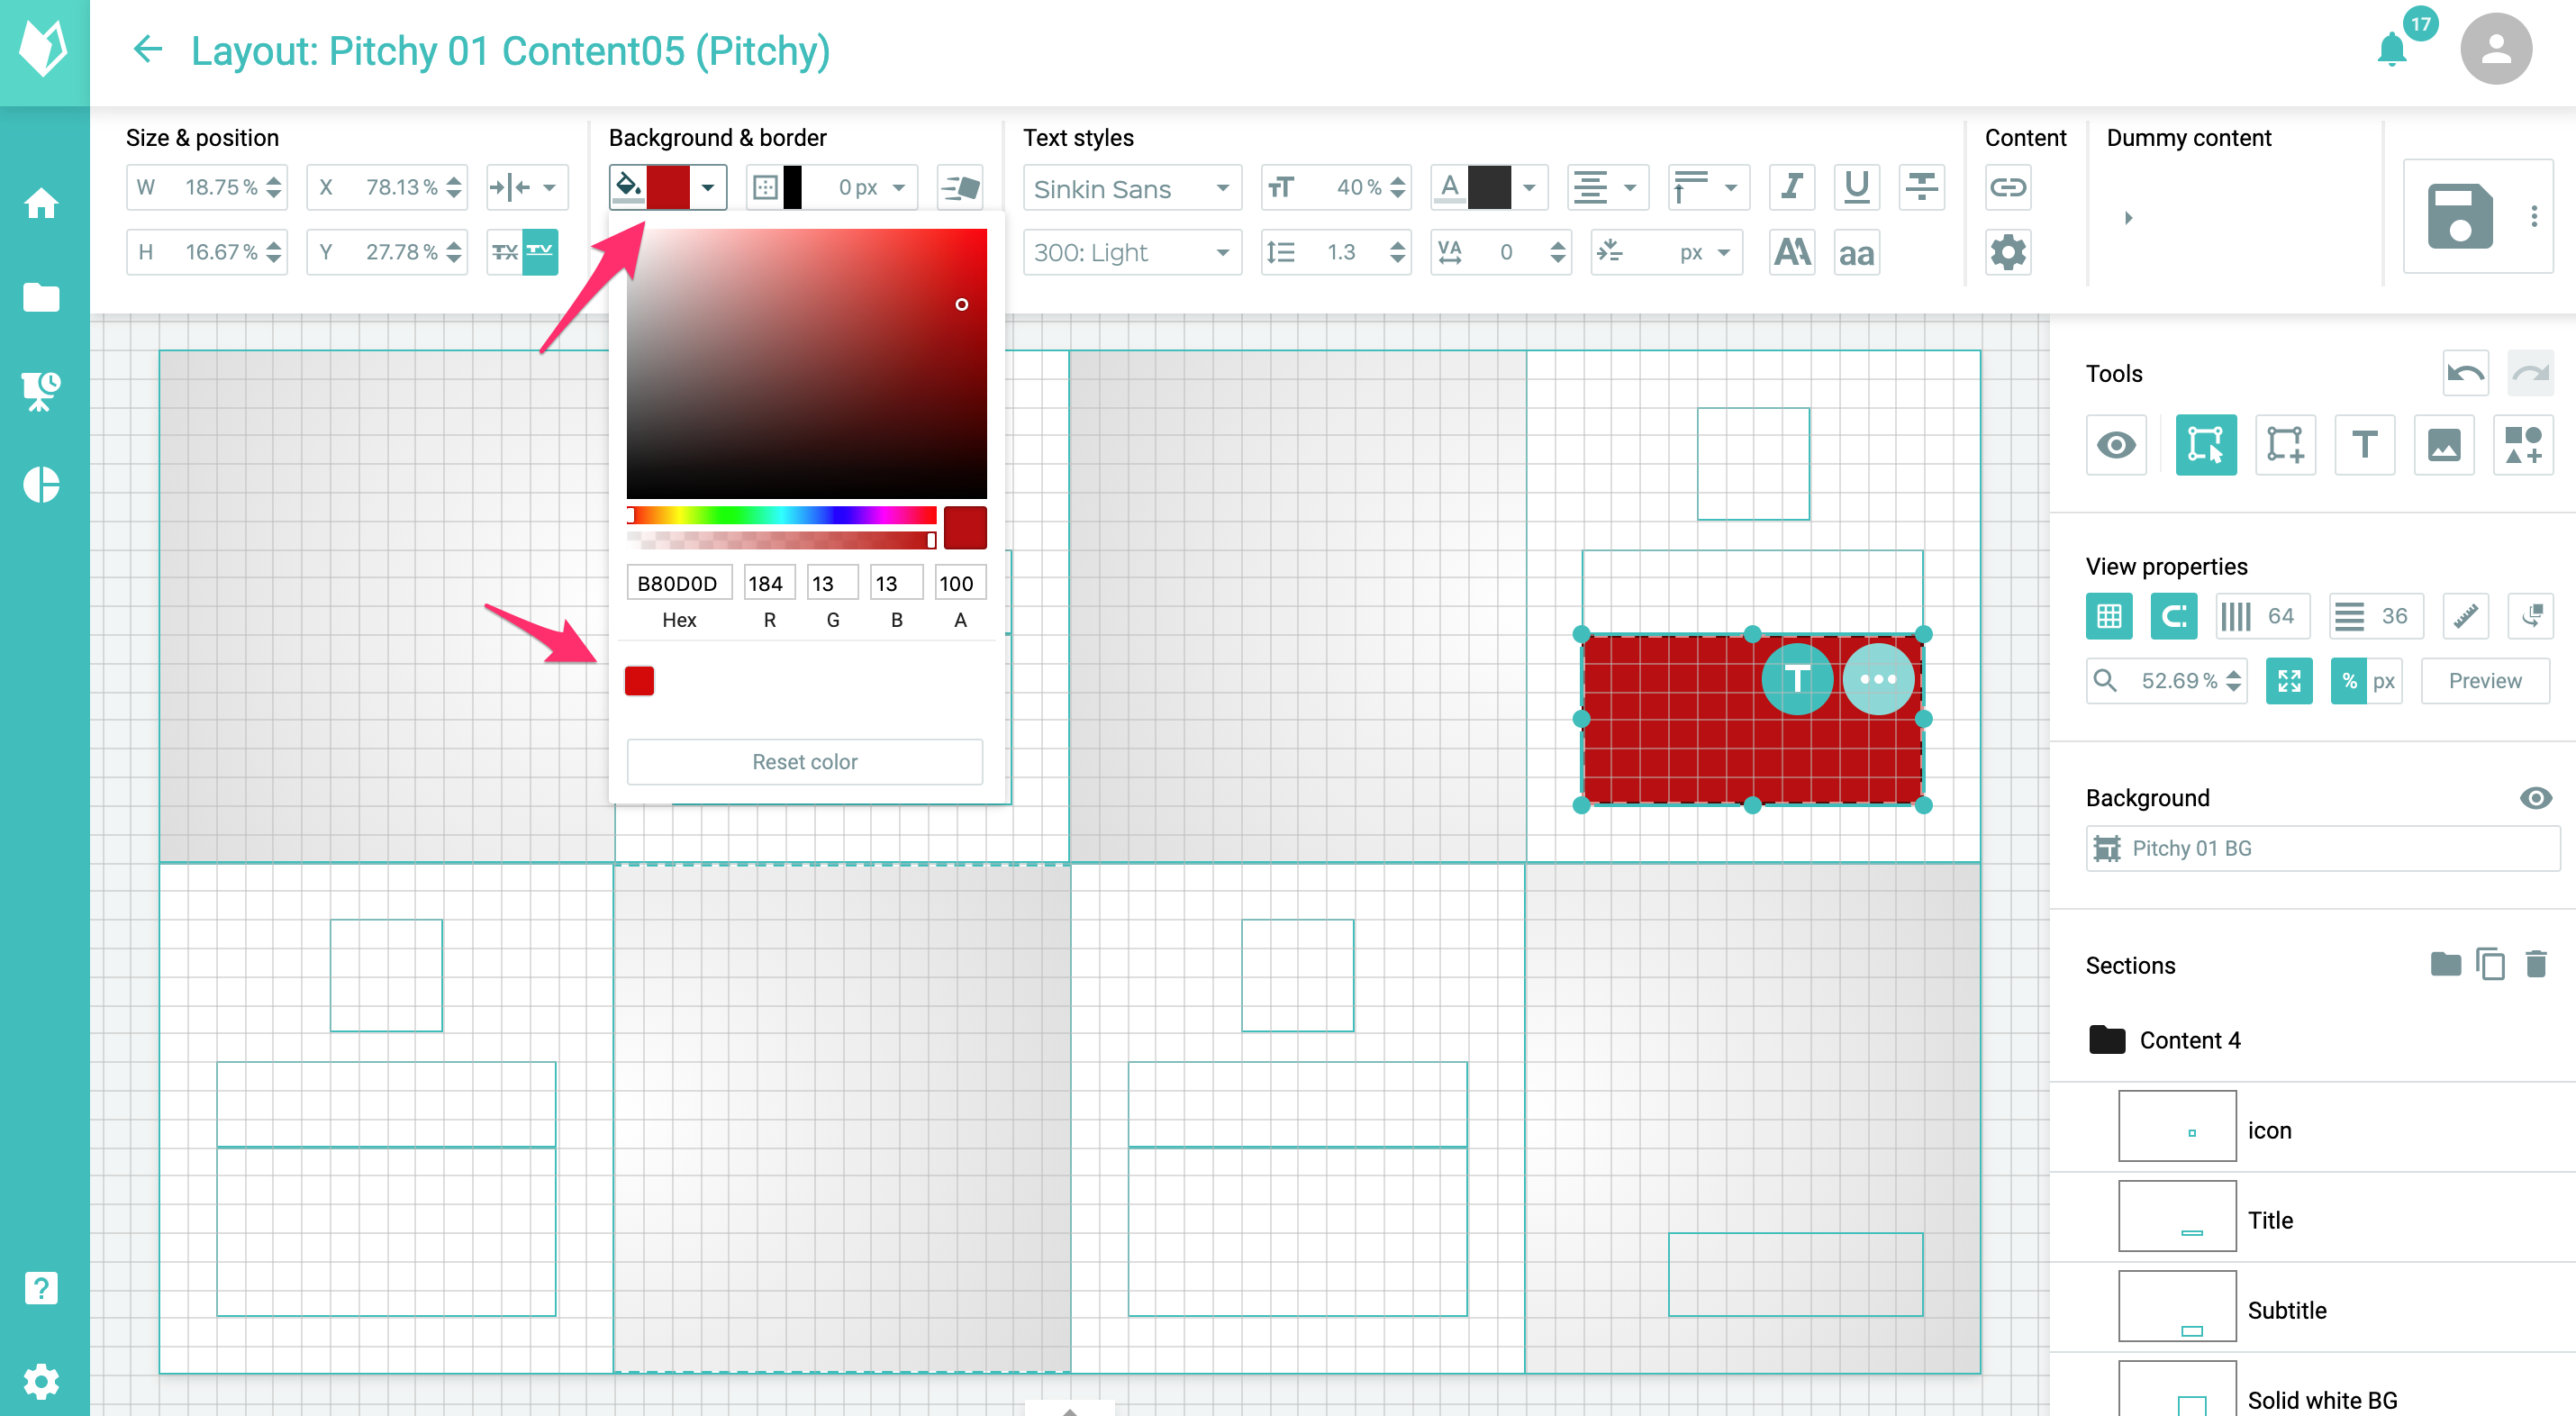This screenshot has width=2576, height=1416.
Task: Redo the action in Tools
Action: 2530,374
